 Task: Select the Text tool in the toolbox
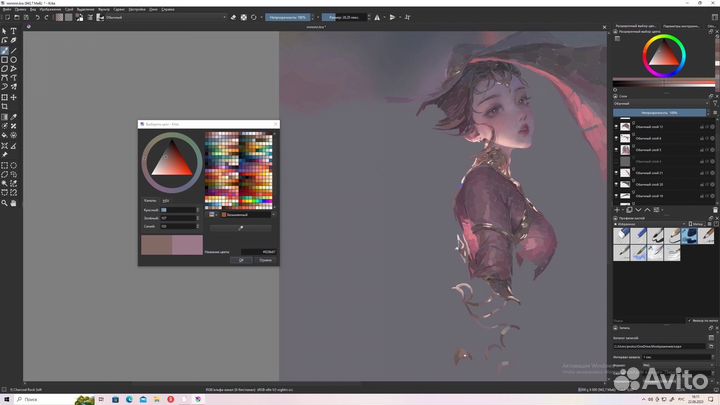(x=13, y=31)
